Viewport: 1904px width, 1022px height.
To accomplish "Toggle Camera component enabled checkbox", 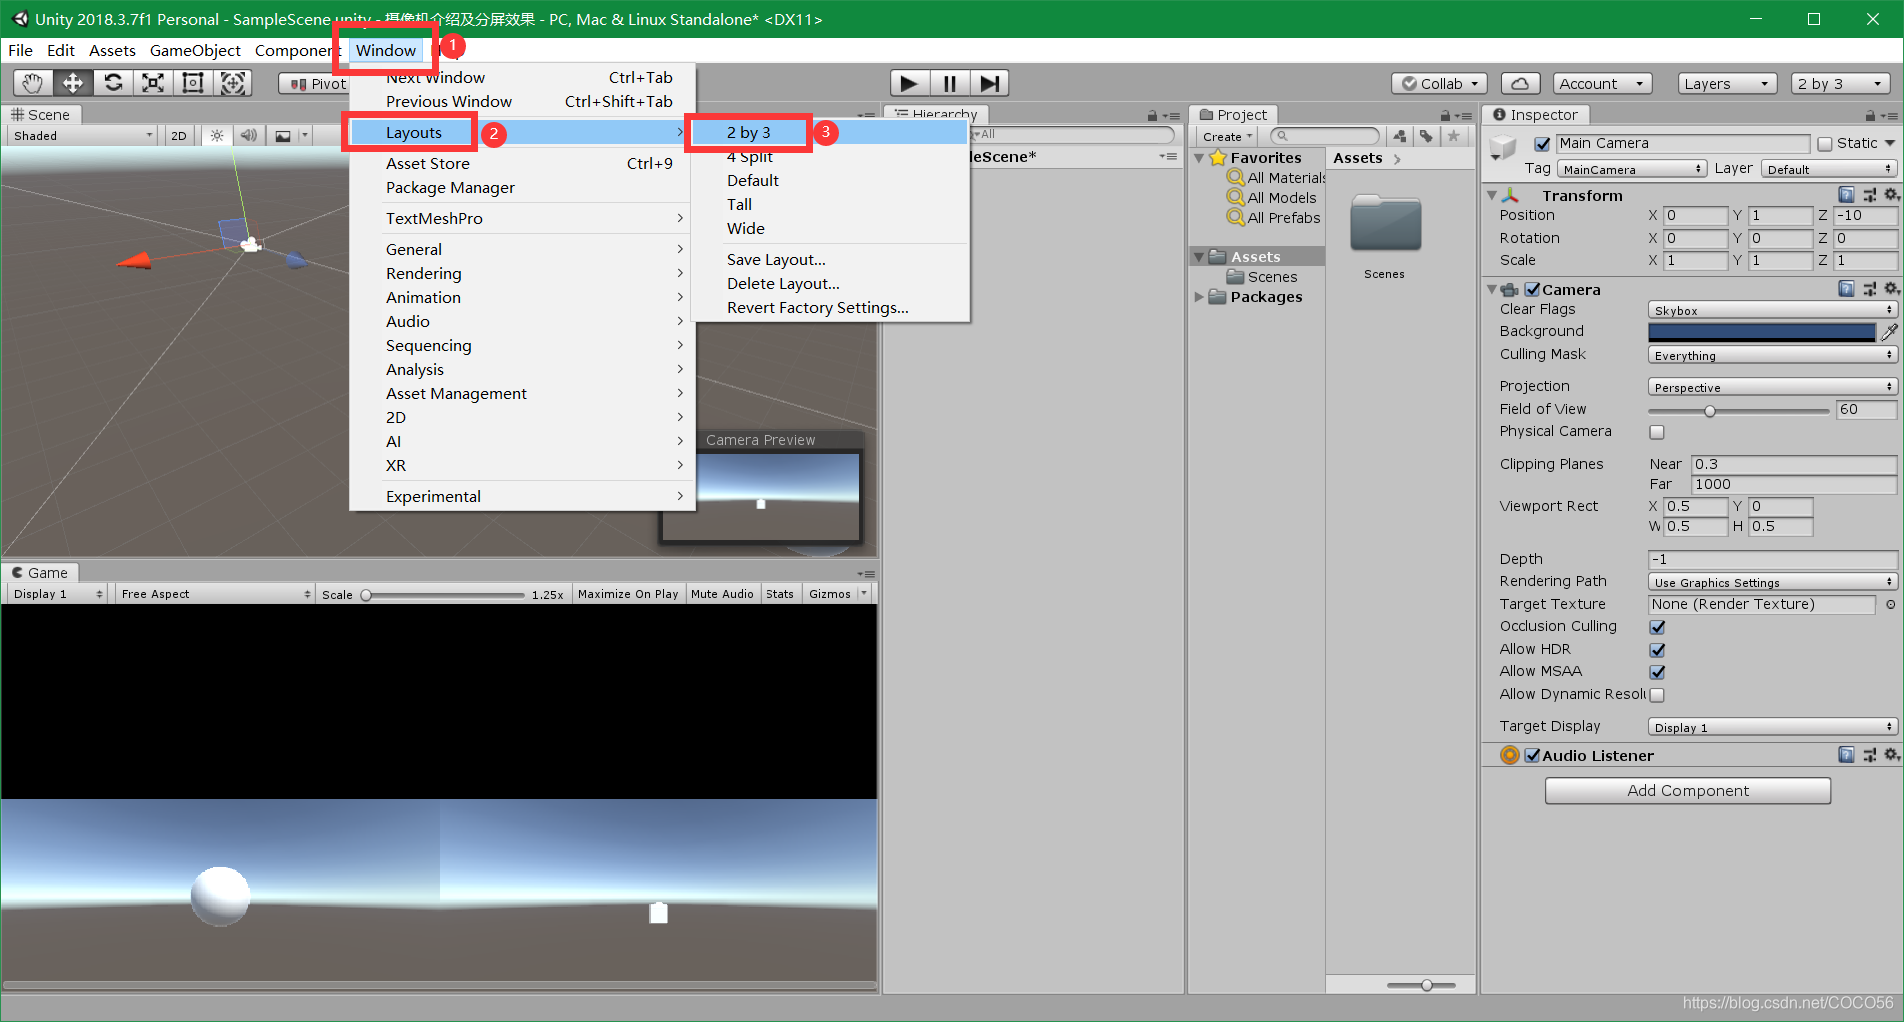I will coord(1532,289).
